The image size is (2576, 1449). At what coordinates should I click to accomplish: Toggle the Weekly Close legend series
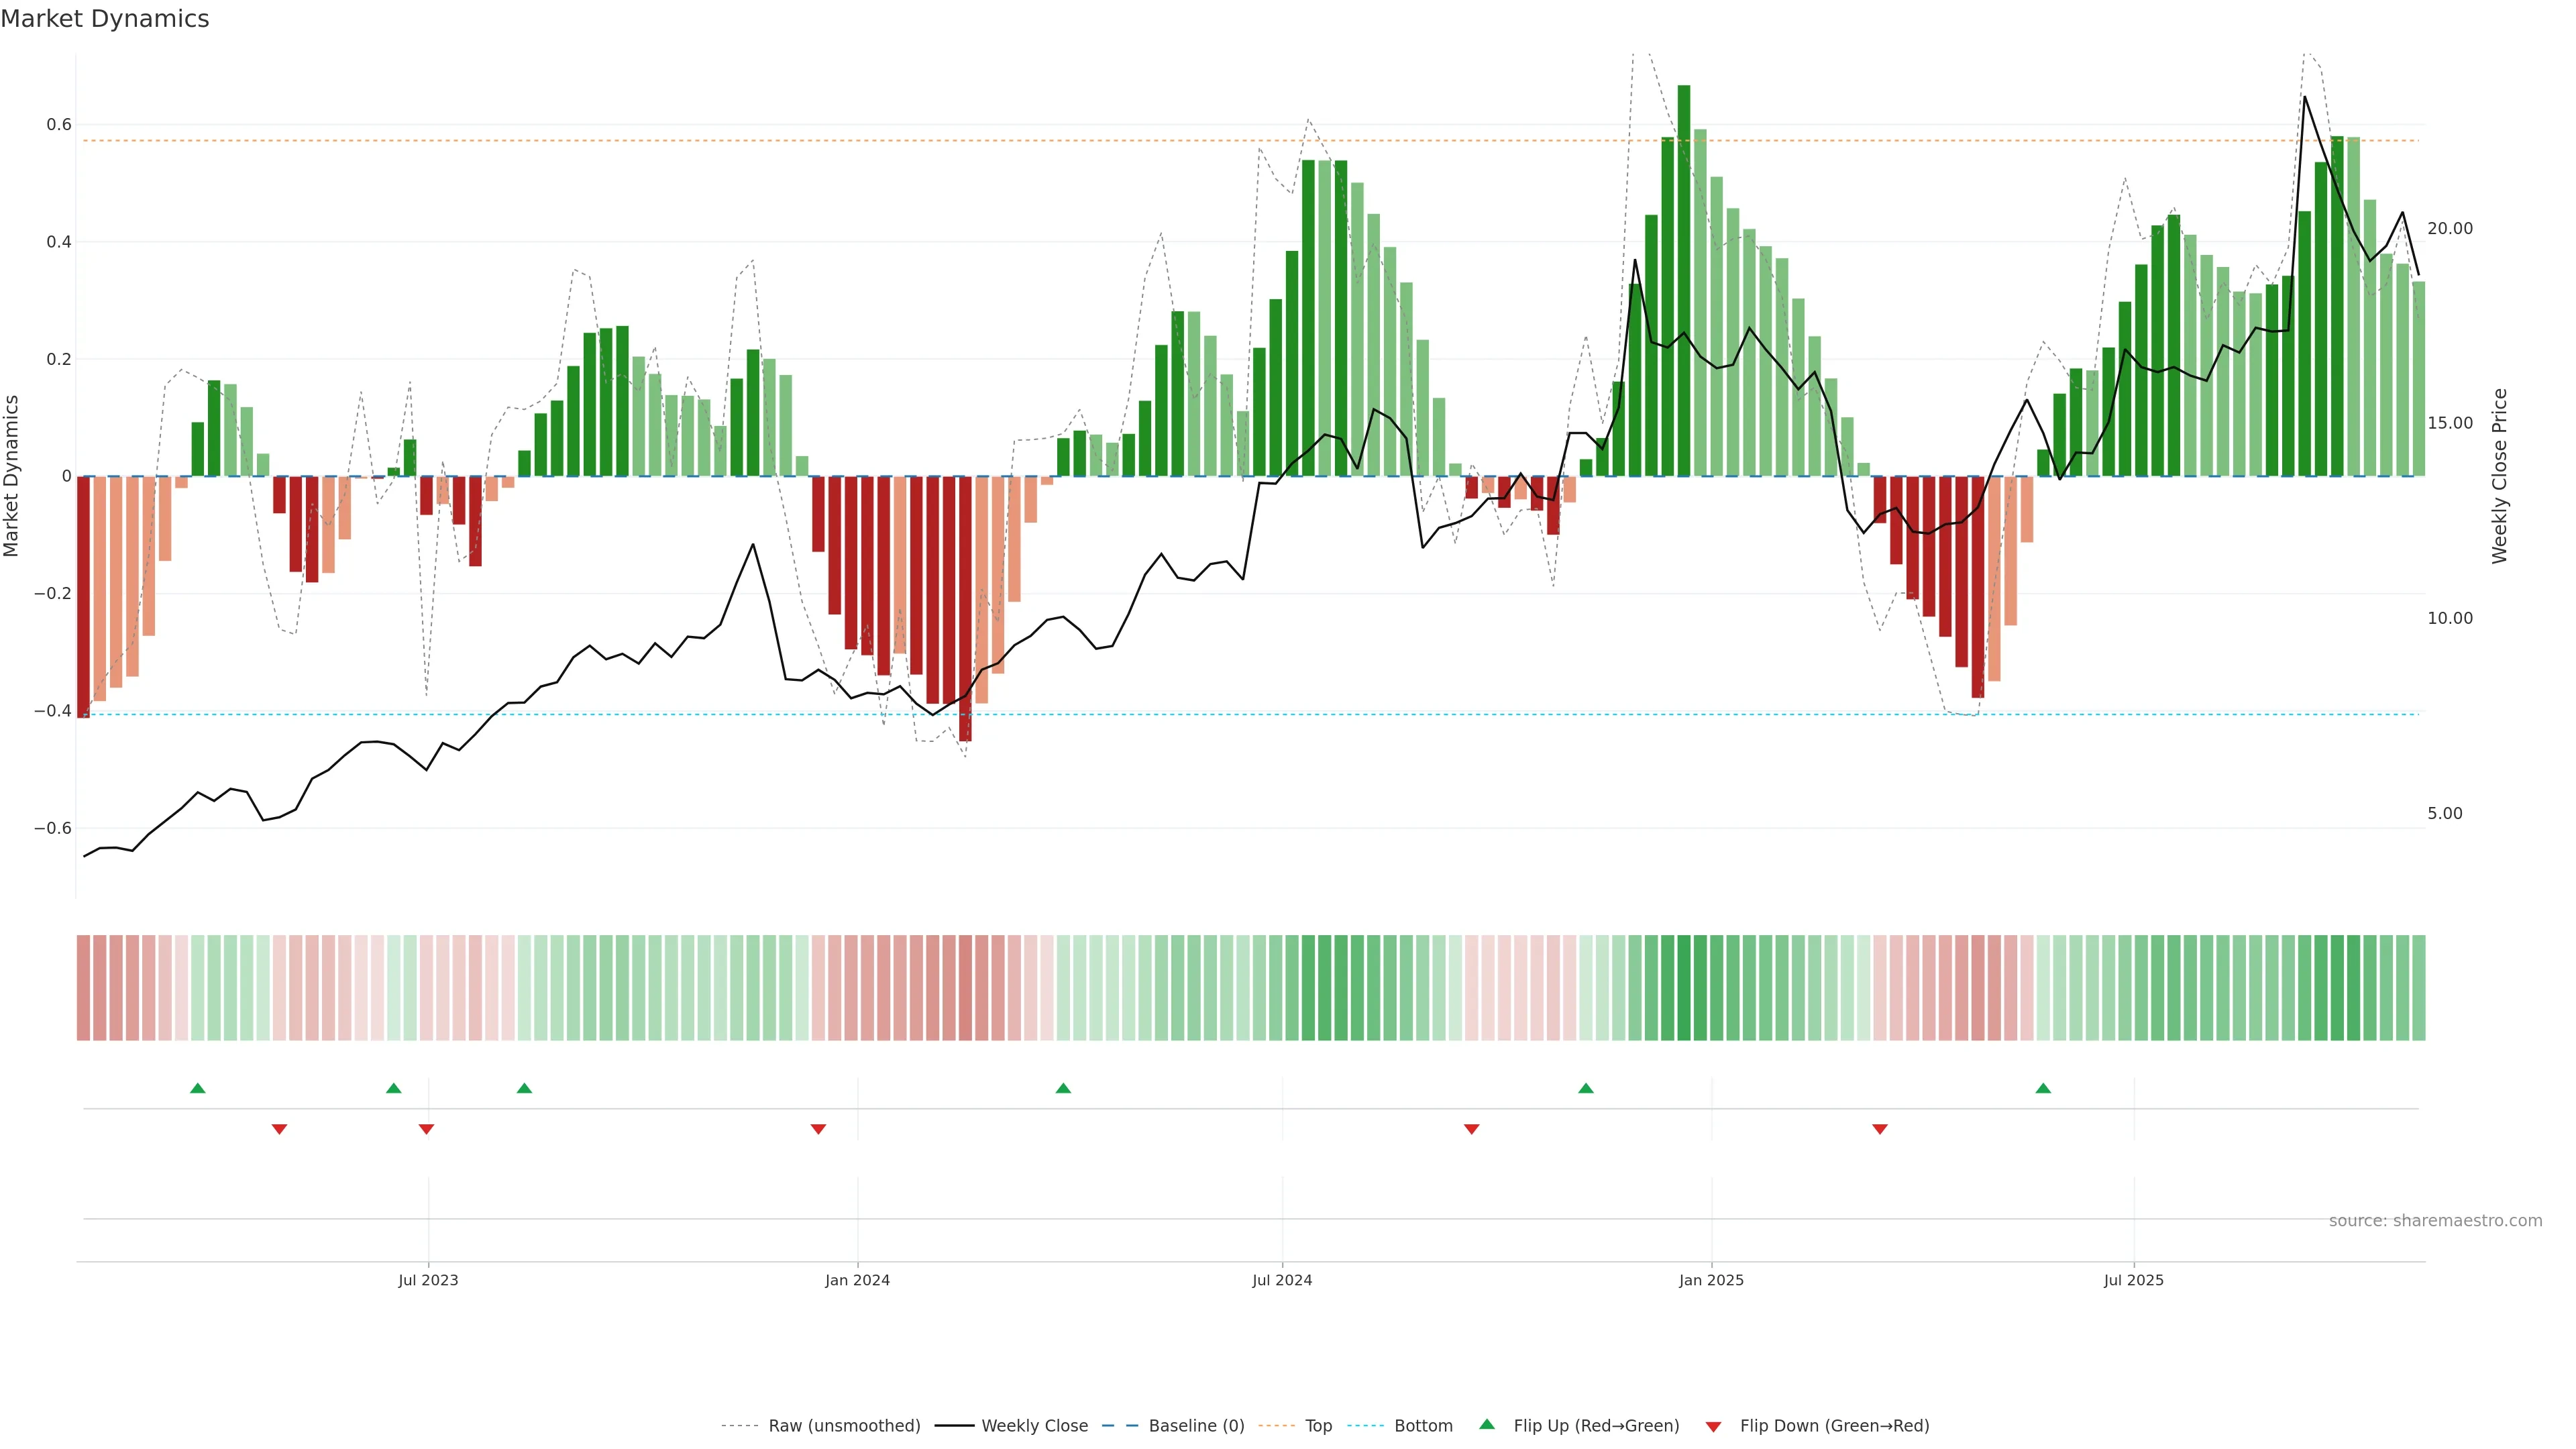click(x=1034, y=1426)
